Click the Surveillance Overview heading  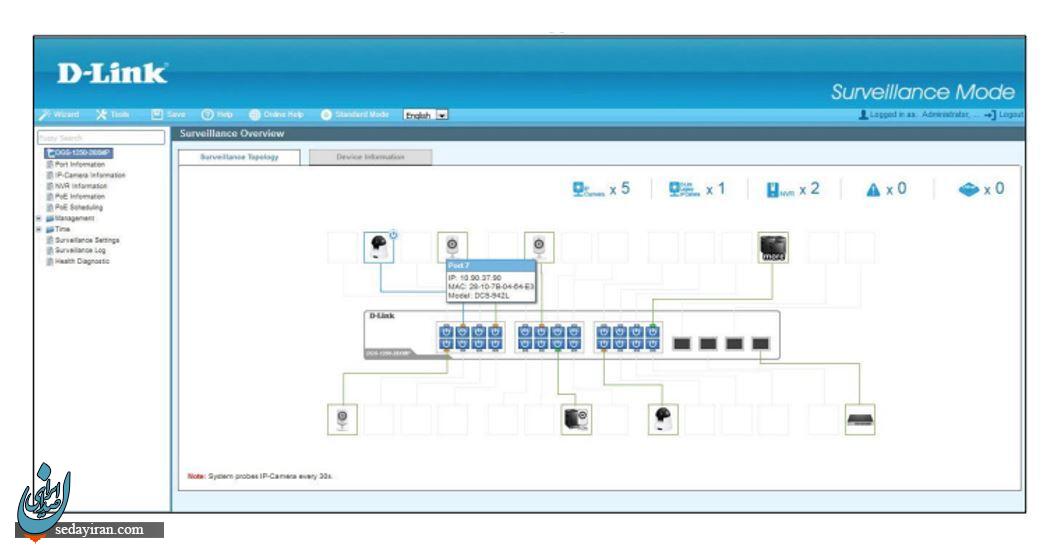click(232, 133)
